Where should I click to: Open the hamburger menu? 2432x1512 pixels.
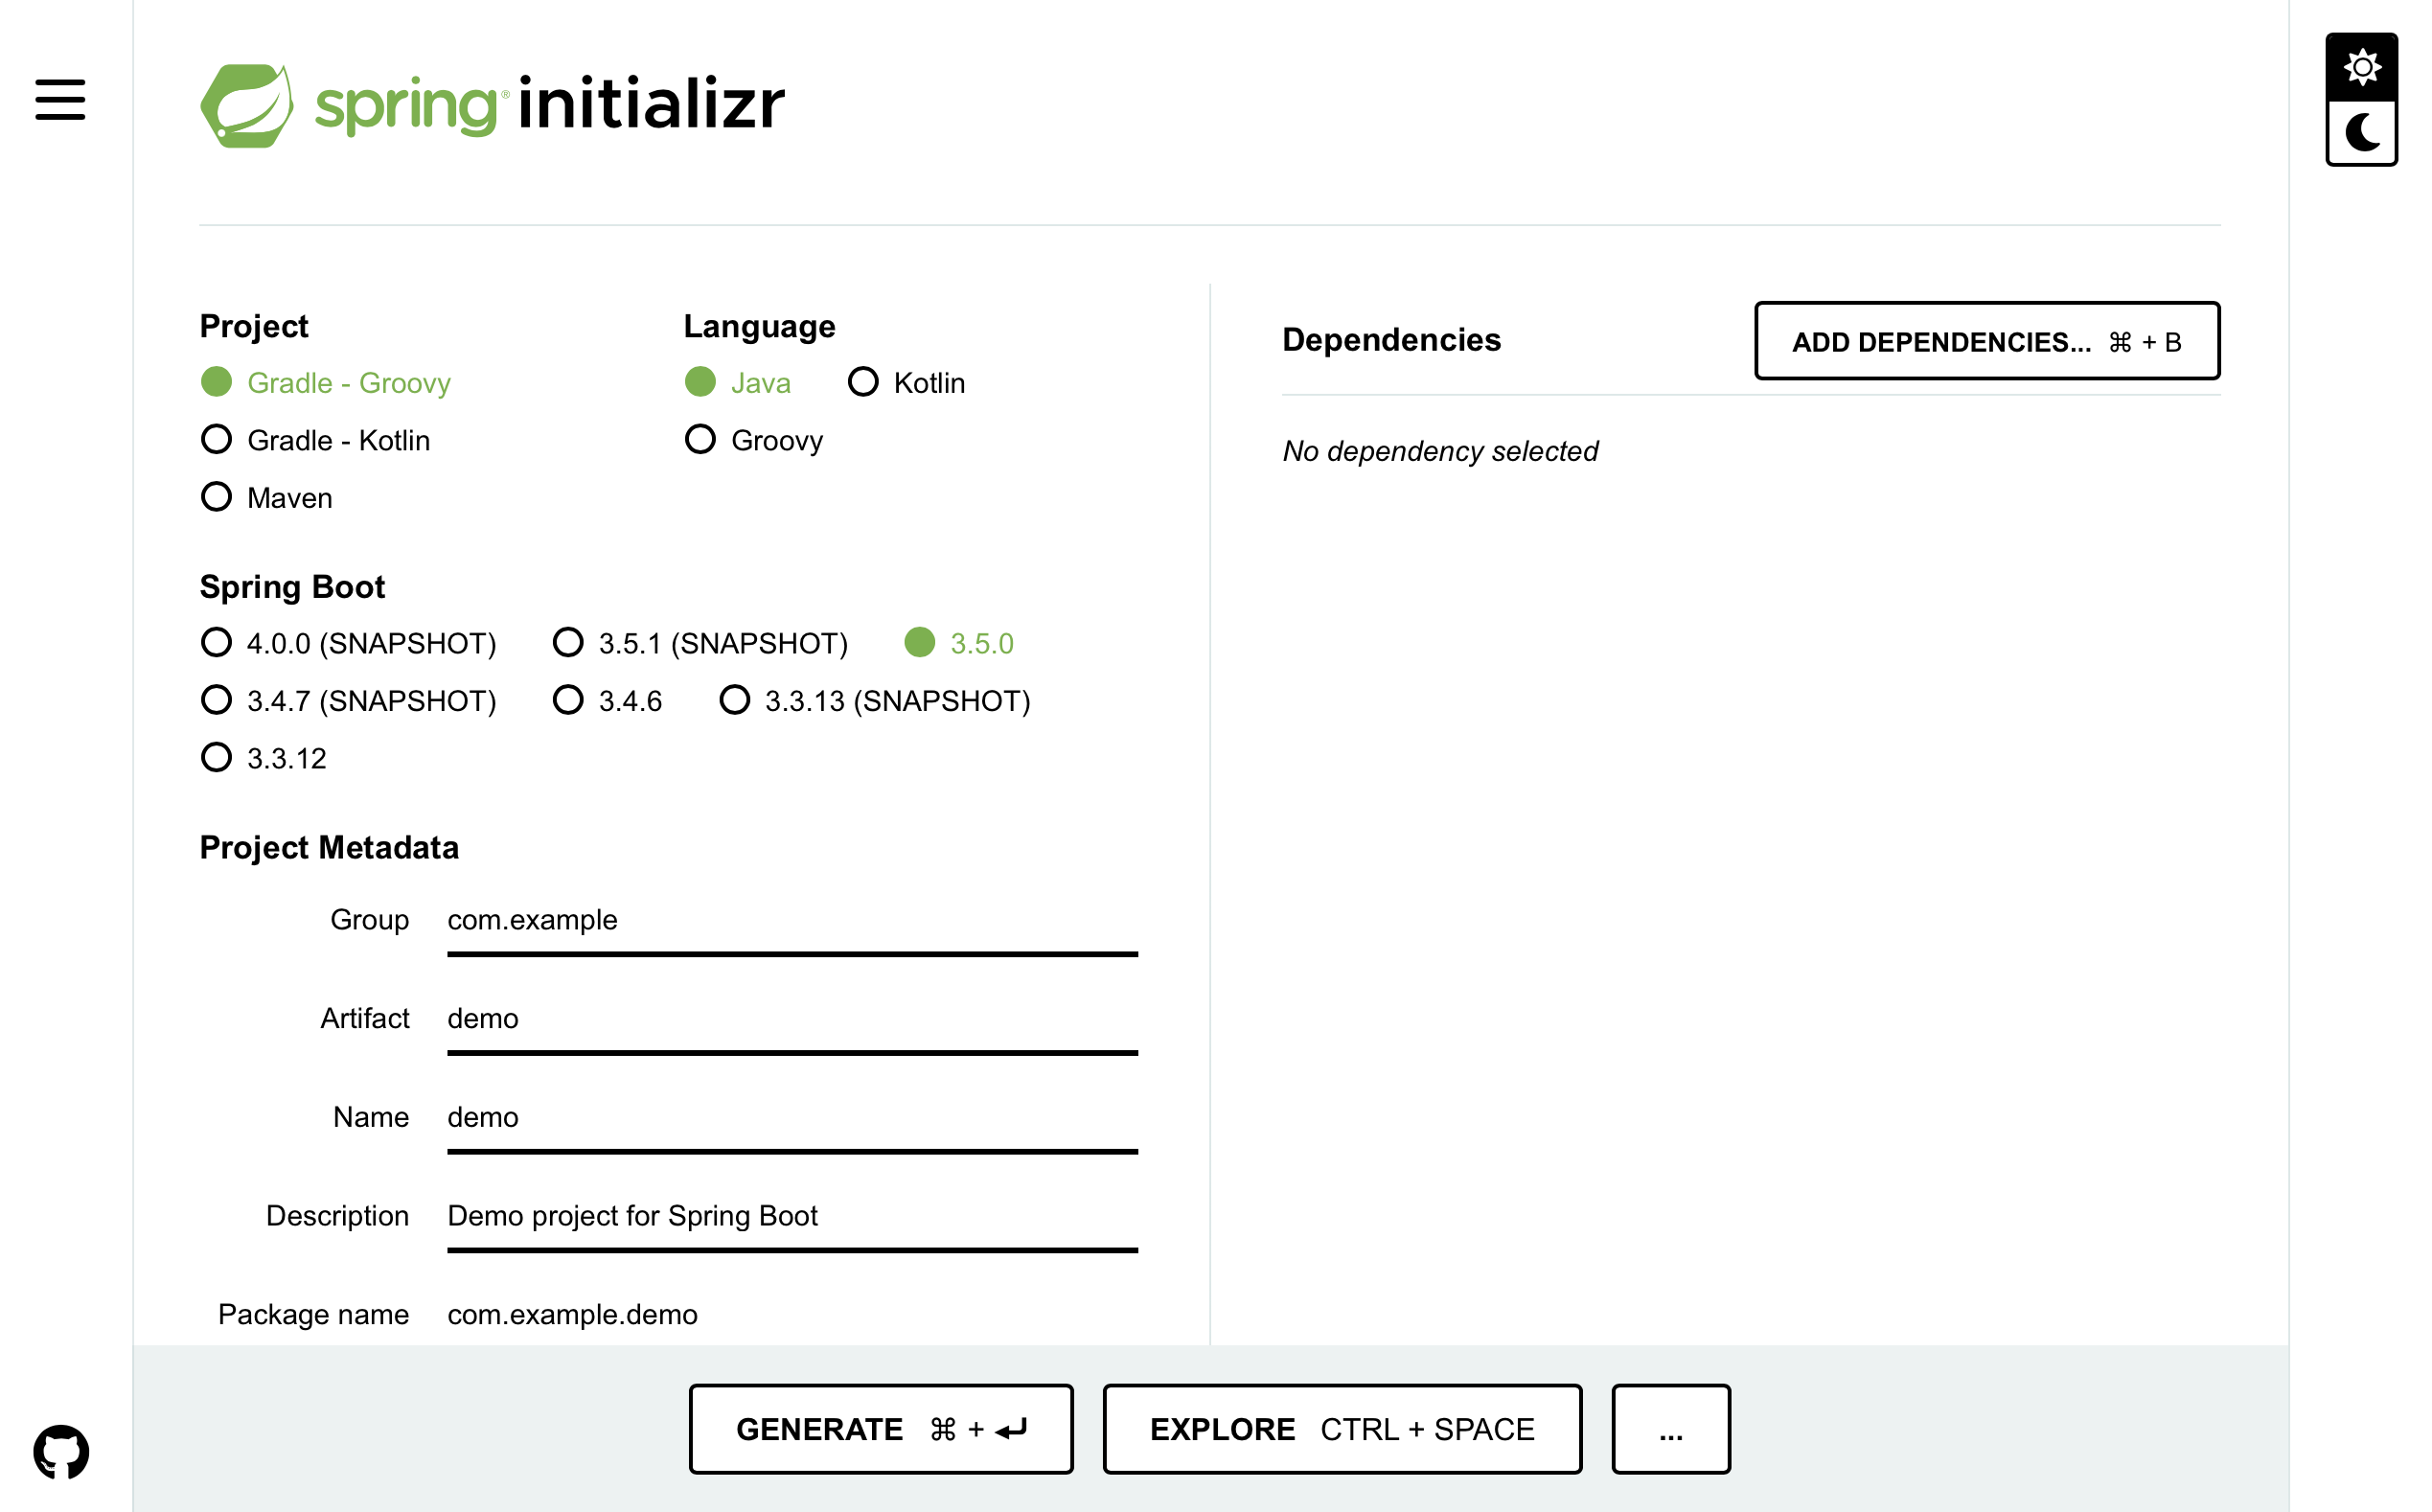pyautogui.click(x=60, y=100)
